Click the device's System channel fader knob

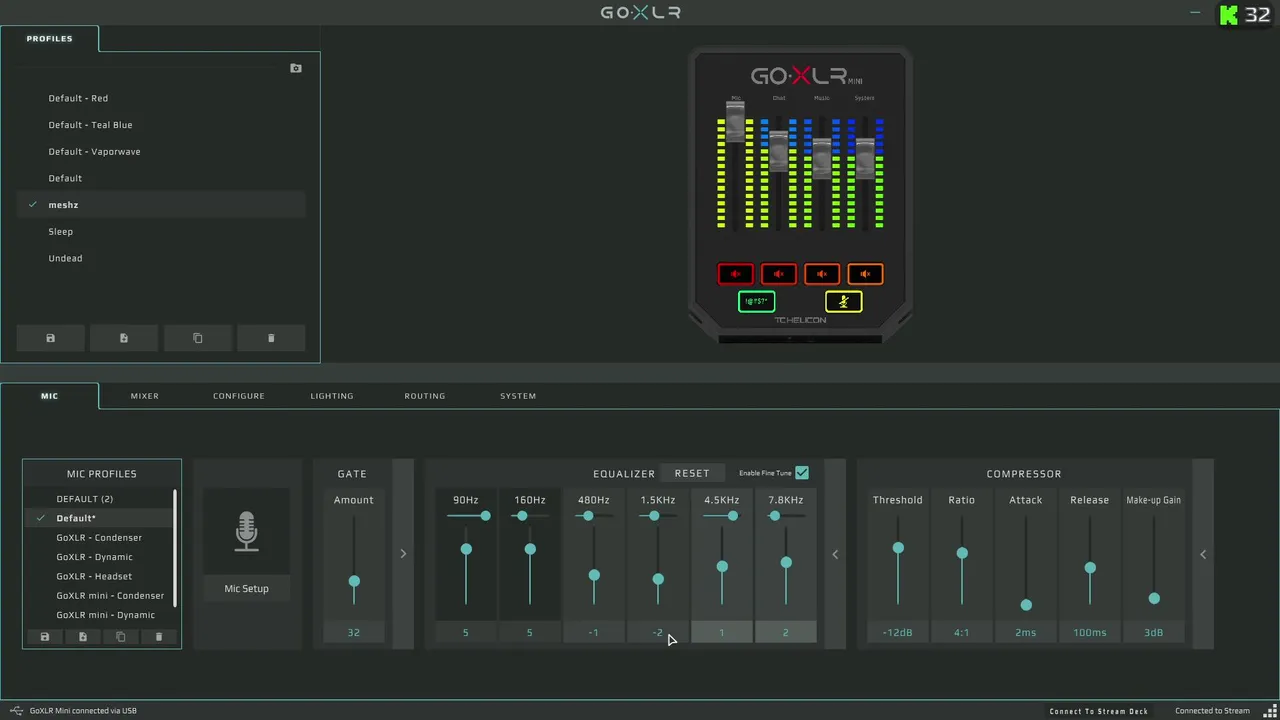(865, 158)
